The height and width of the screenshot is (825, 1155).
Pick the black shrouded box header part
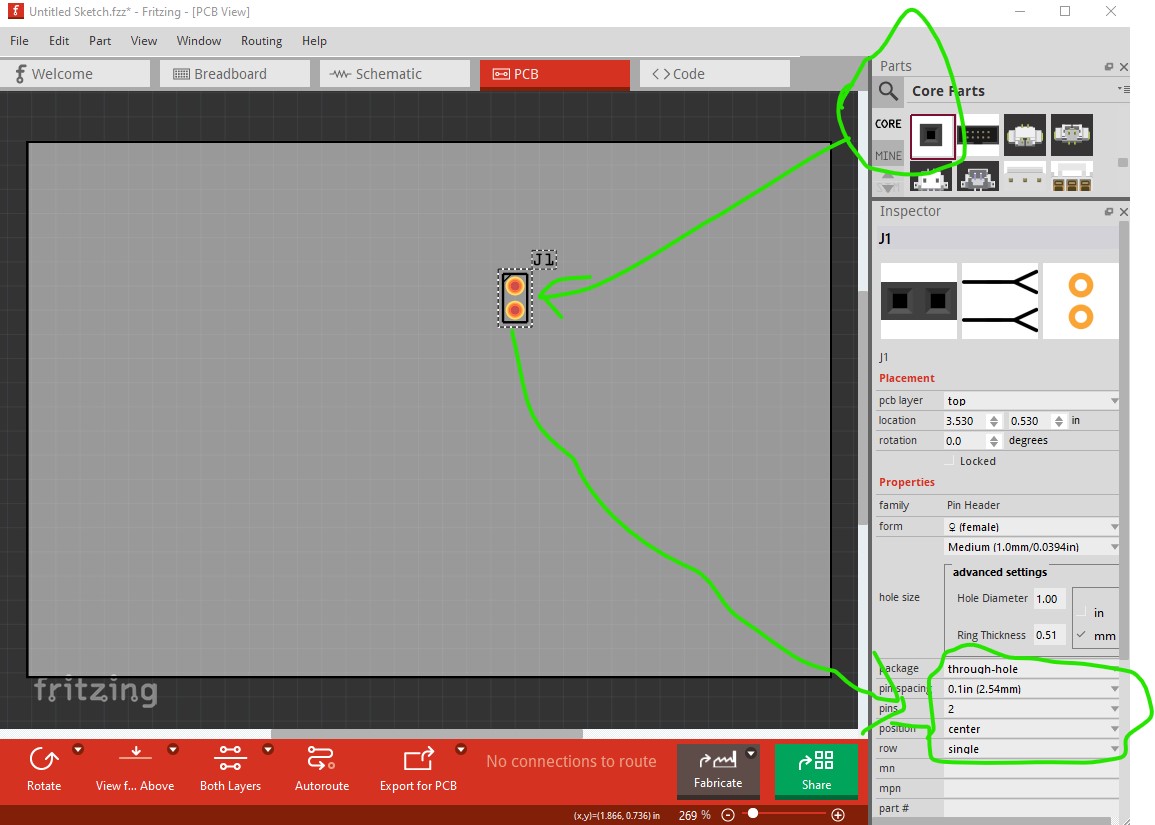coord(978,136)
